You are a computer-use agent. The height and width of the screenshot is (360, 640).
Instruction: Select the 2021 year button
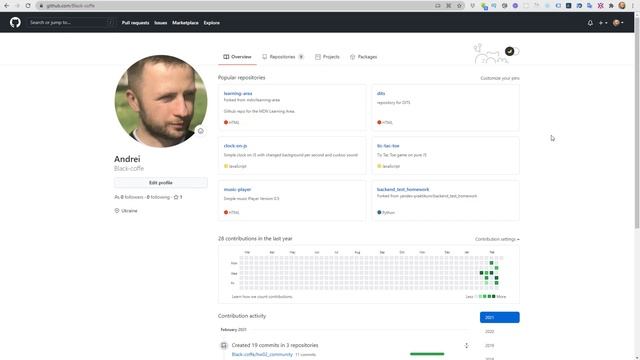500,317
